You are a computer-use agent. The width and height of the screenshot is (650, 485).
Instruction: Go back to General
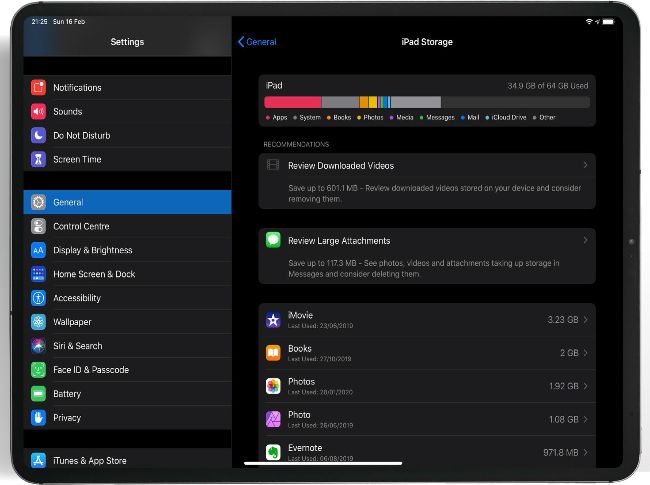pyautogui.click(x=257, y=42)
